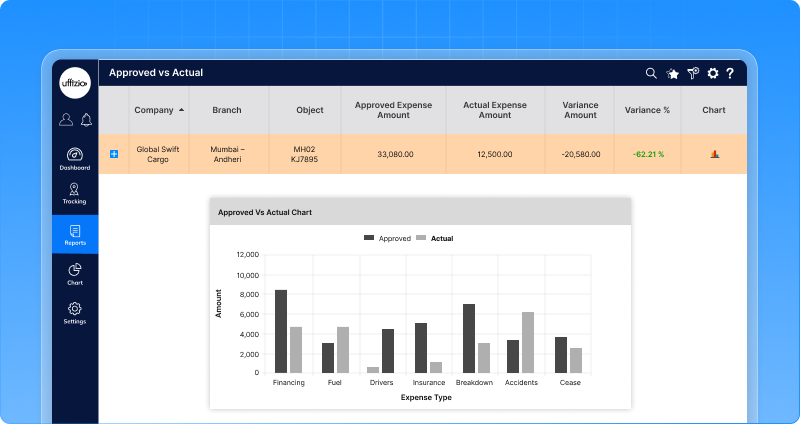The width and height of the screenshot is (800, 424).
Task: Open the user profile icon
Action: click(66, 120)
